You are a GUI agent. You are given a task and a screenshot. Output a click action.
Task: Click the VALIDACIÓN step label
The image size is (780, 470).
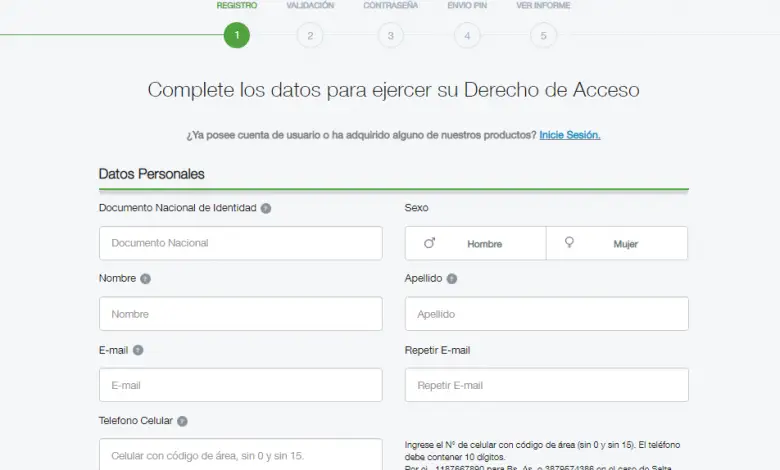click(x=310, y=5)
